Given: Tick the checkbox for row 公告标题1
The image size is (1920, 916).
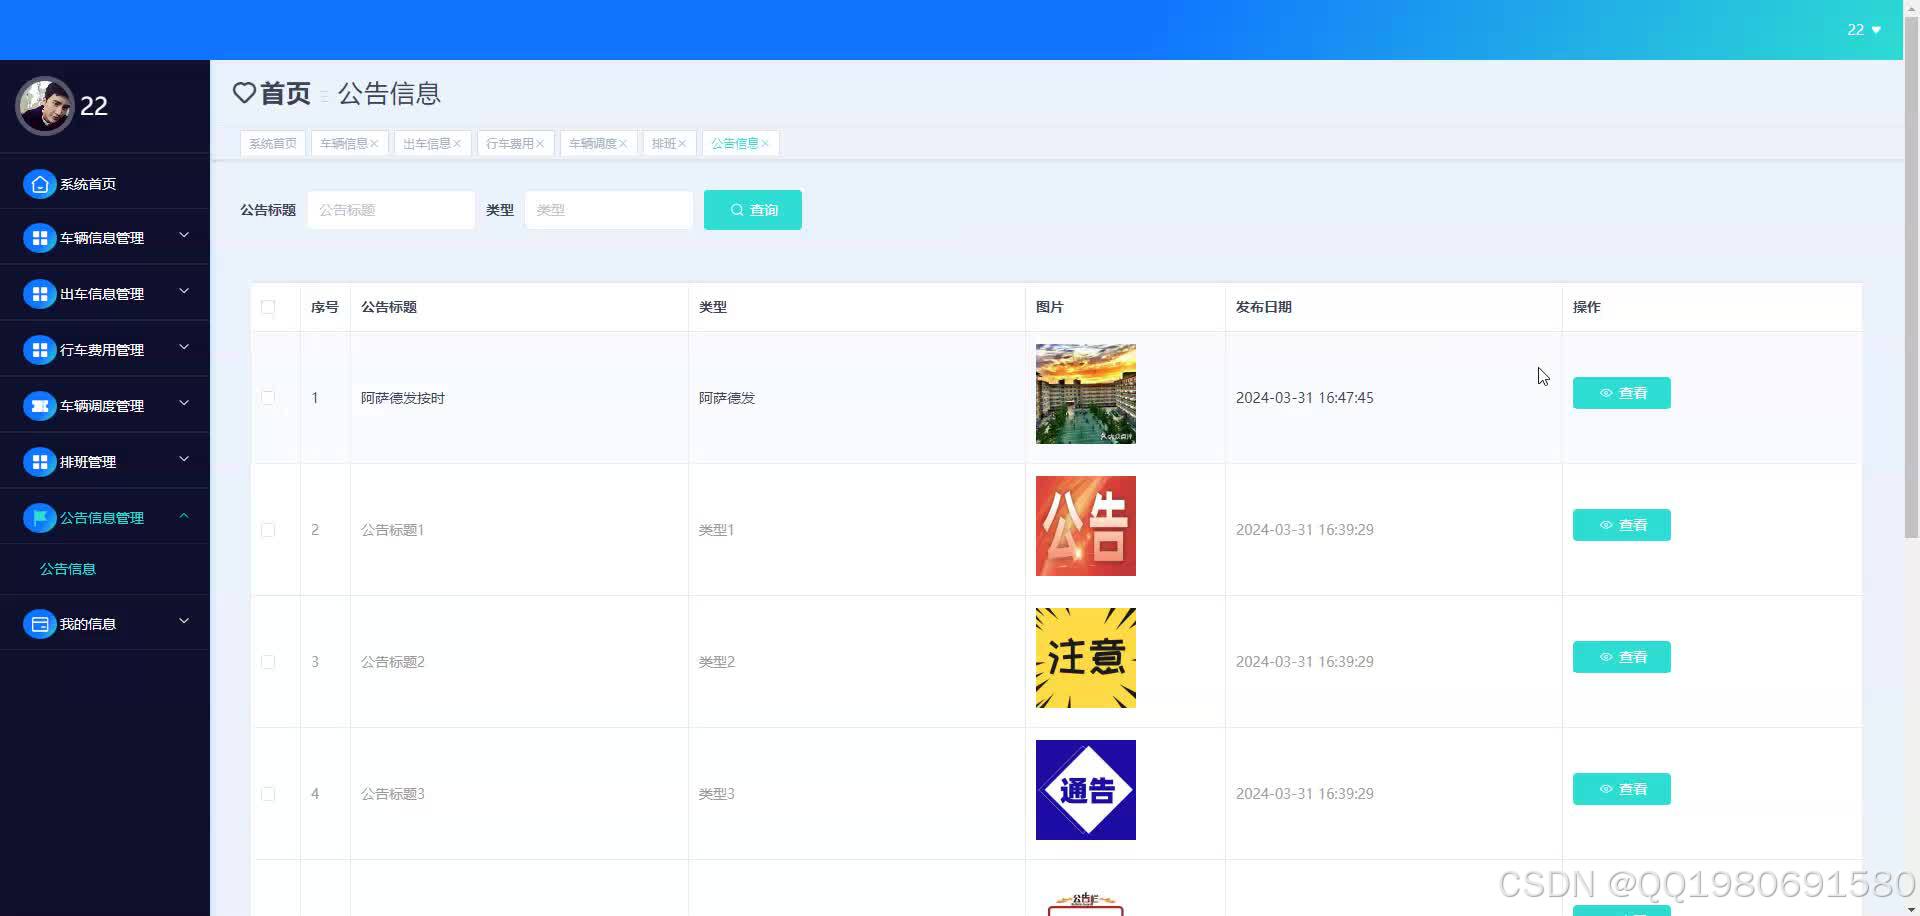Looking at the screenshot, I should 268,530.
